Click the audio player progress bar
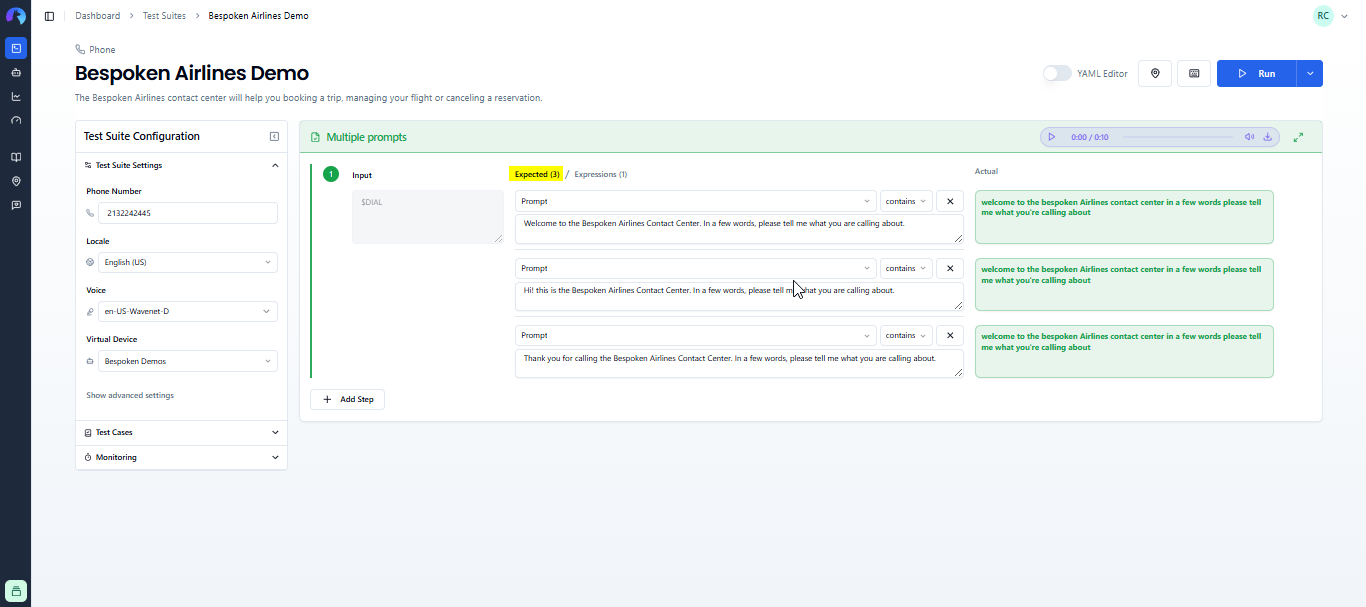Screen dimensions: 1366x607 tap(1177, 137)
